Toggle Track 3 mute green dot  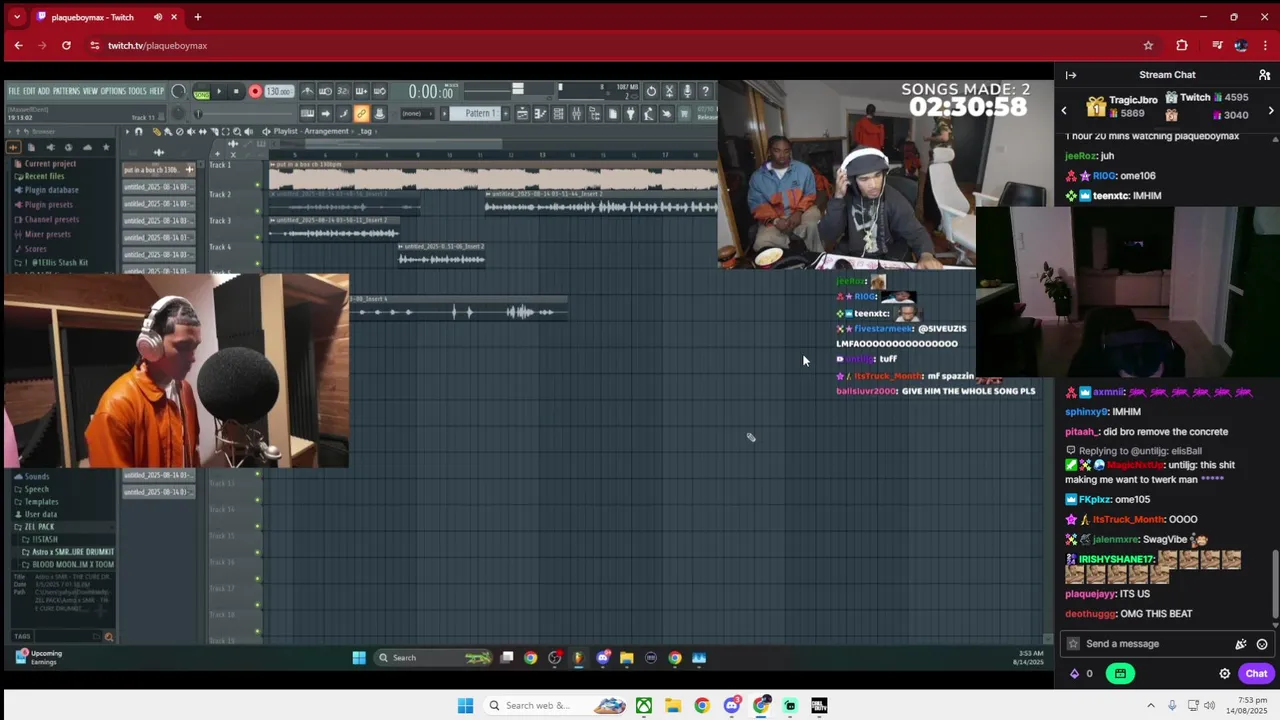257,237
